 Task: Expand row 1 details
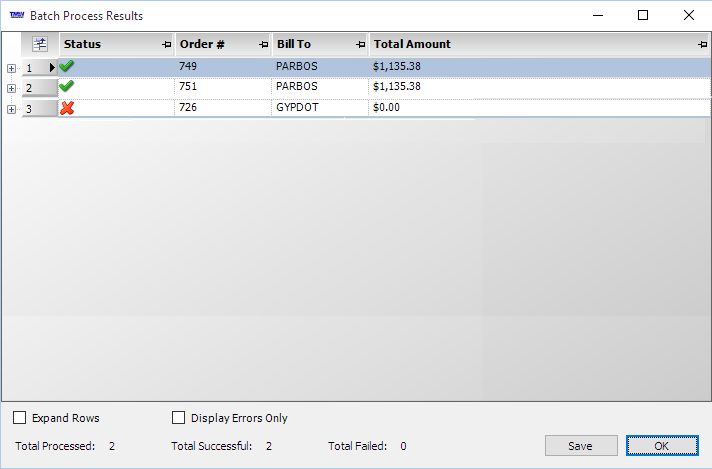pos(11,68)
